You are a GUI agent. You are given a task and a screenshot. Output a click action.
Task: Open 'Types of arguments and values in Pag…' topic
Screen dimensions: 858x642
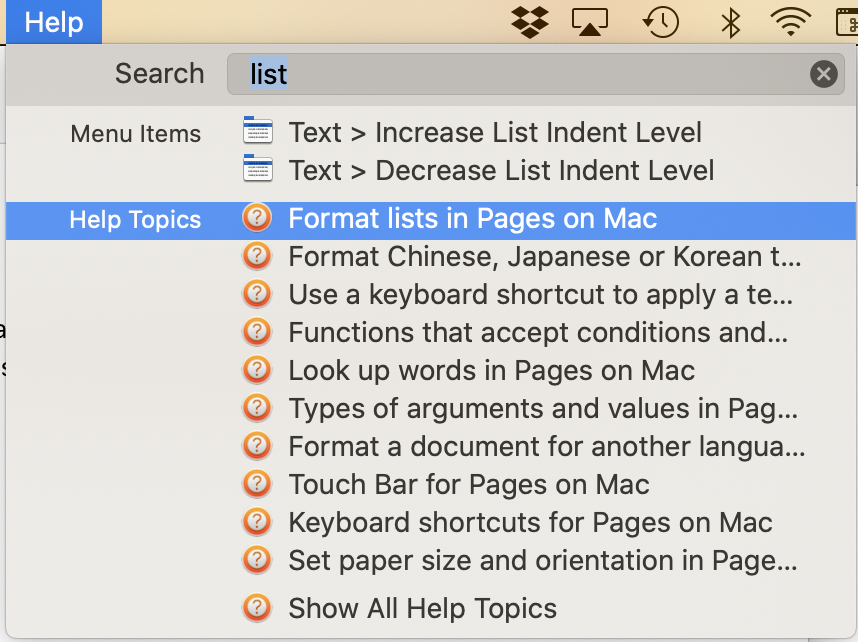pos(431,408)
